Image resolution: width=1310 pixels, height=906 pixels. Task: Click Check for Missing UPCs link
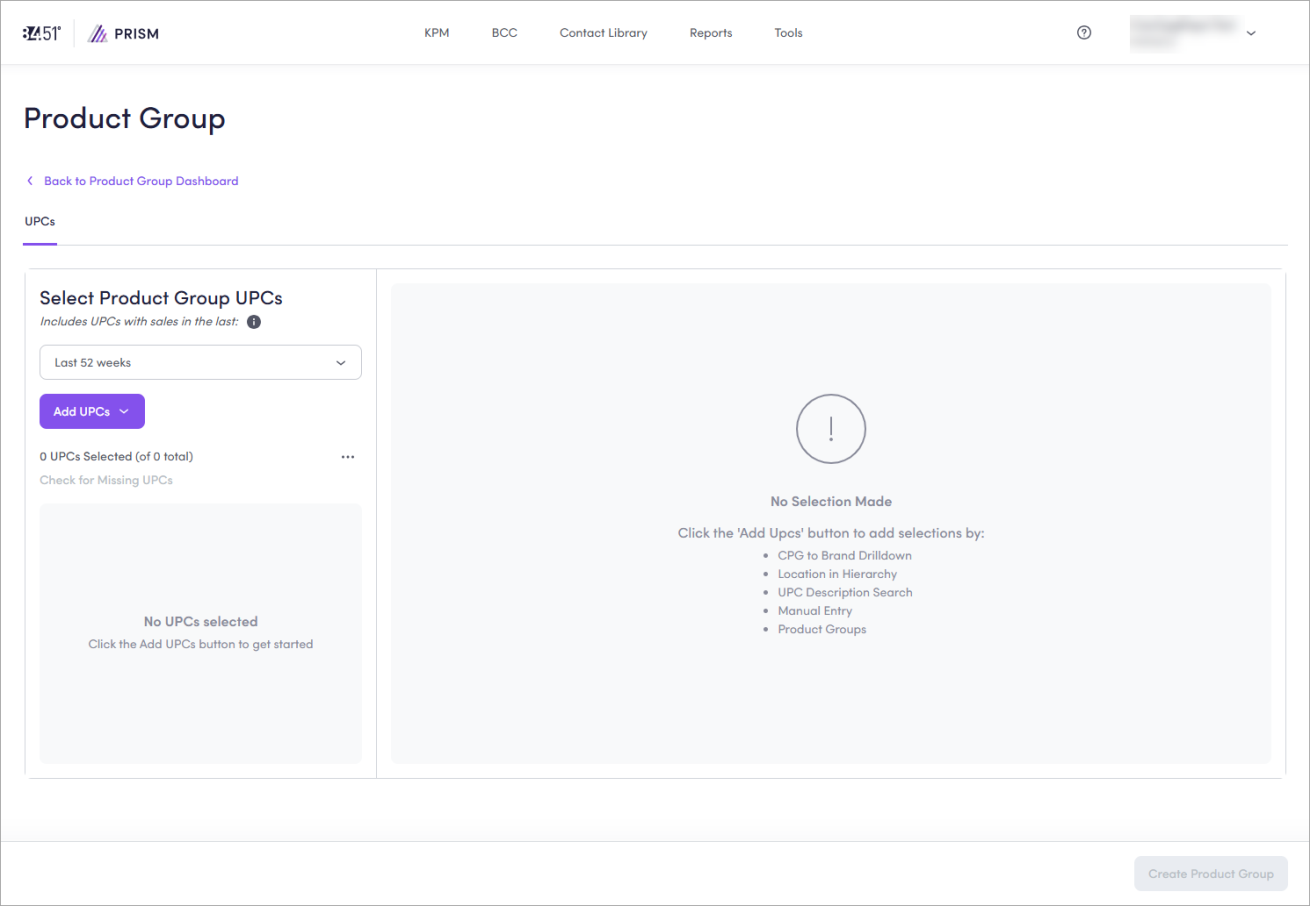pos(106,480)
